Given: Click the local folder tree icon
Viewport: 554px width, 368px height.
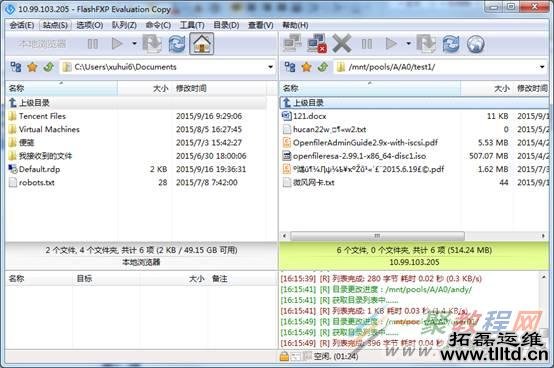Looking at the screenshot, I should (16, 67).
